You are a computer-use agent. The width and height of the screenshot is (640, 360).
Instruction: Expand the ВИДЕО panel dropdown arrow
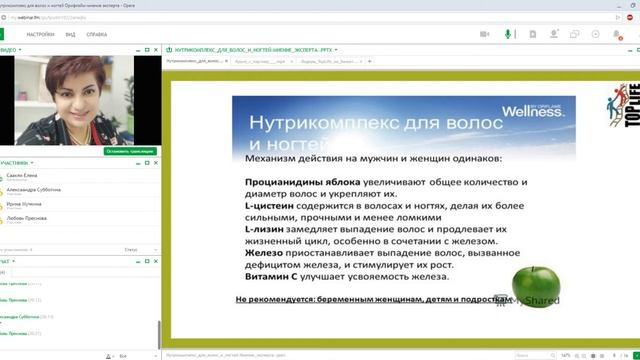click(20, 50)
